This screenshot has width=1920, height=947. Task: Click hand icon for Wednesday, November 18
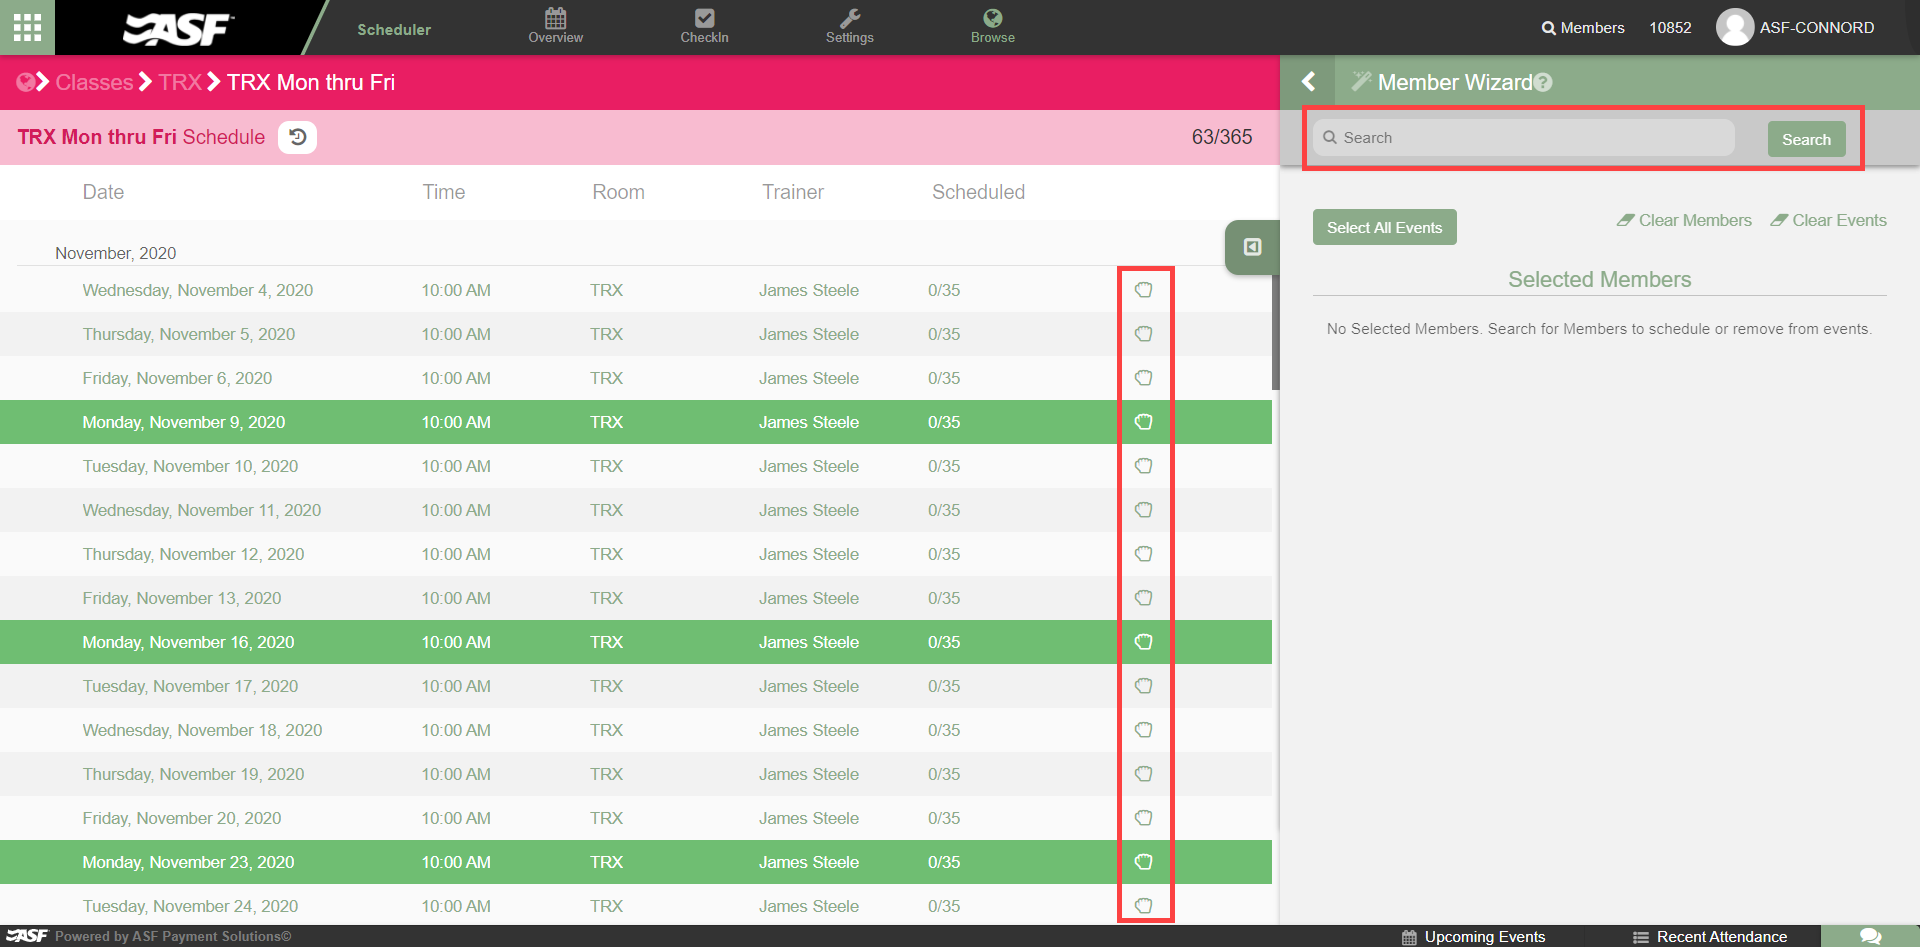pos(1144,730)
